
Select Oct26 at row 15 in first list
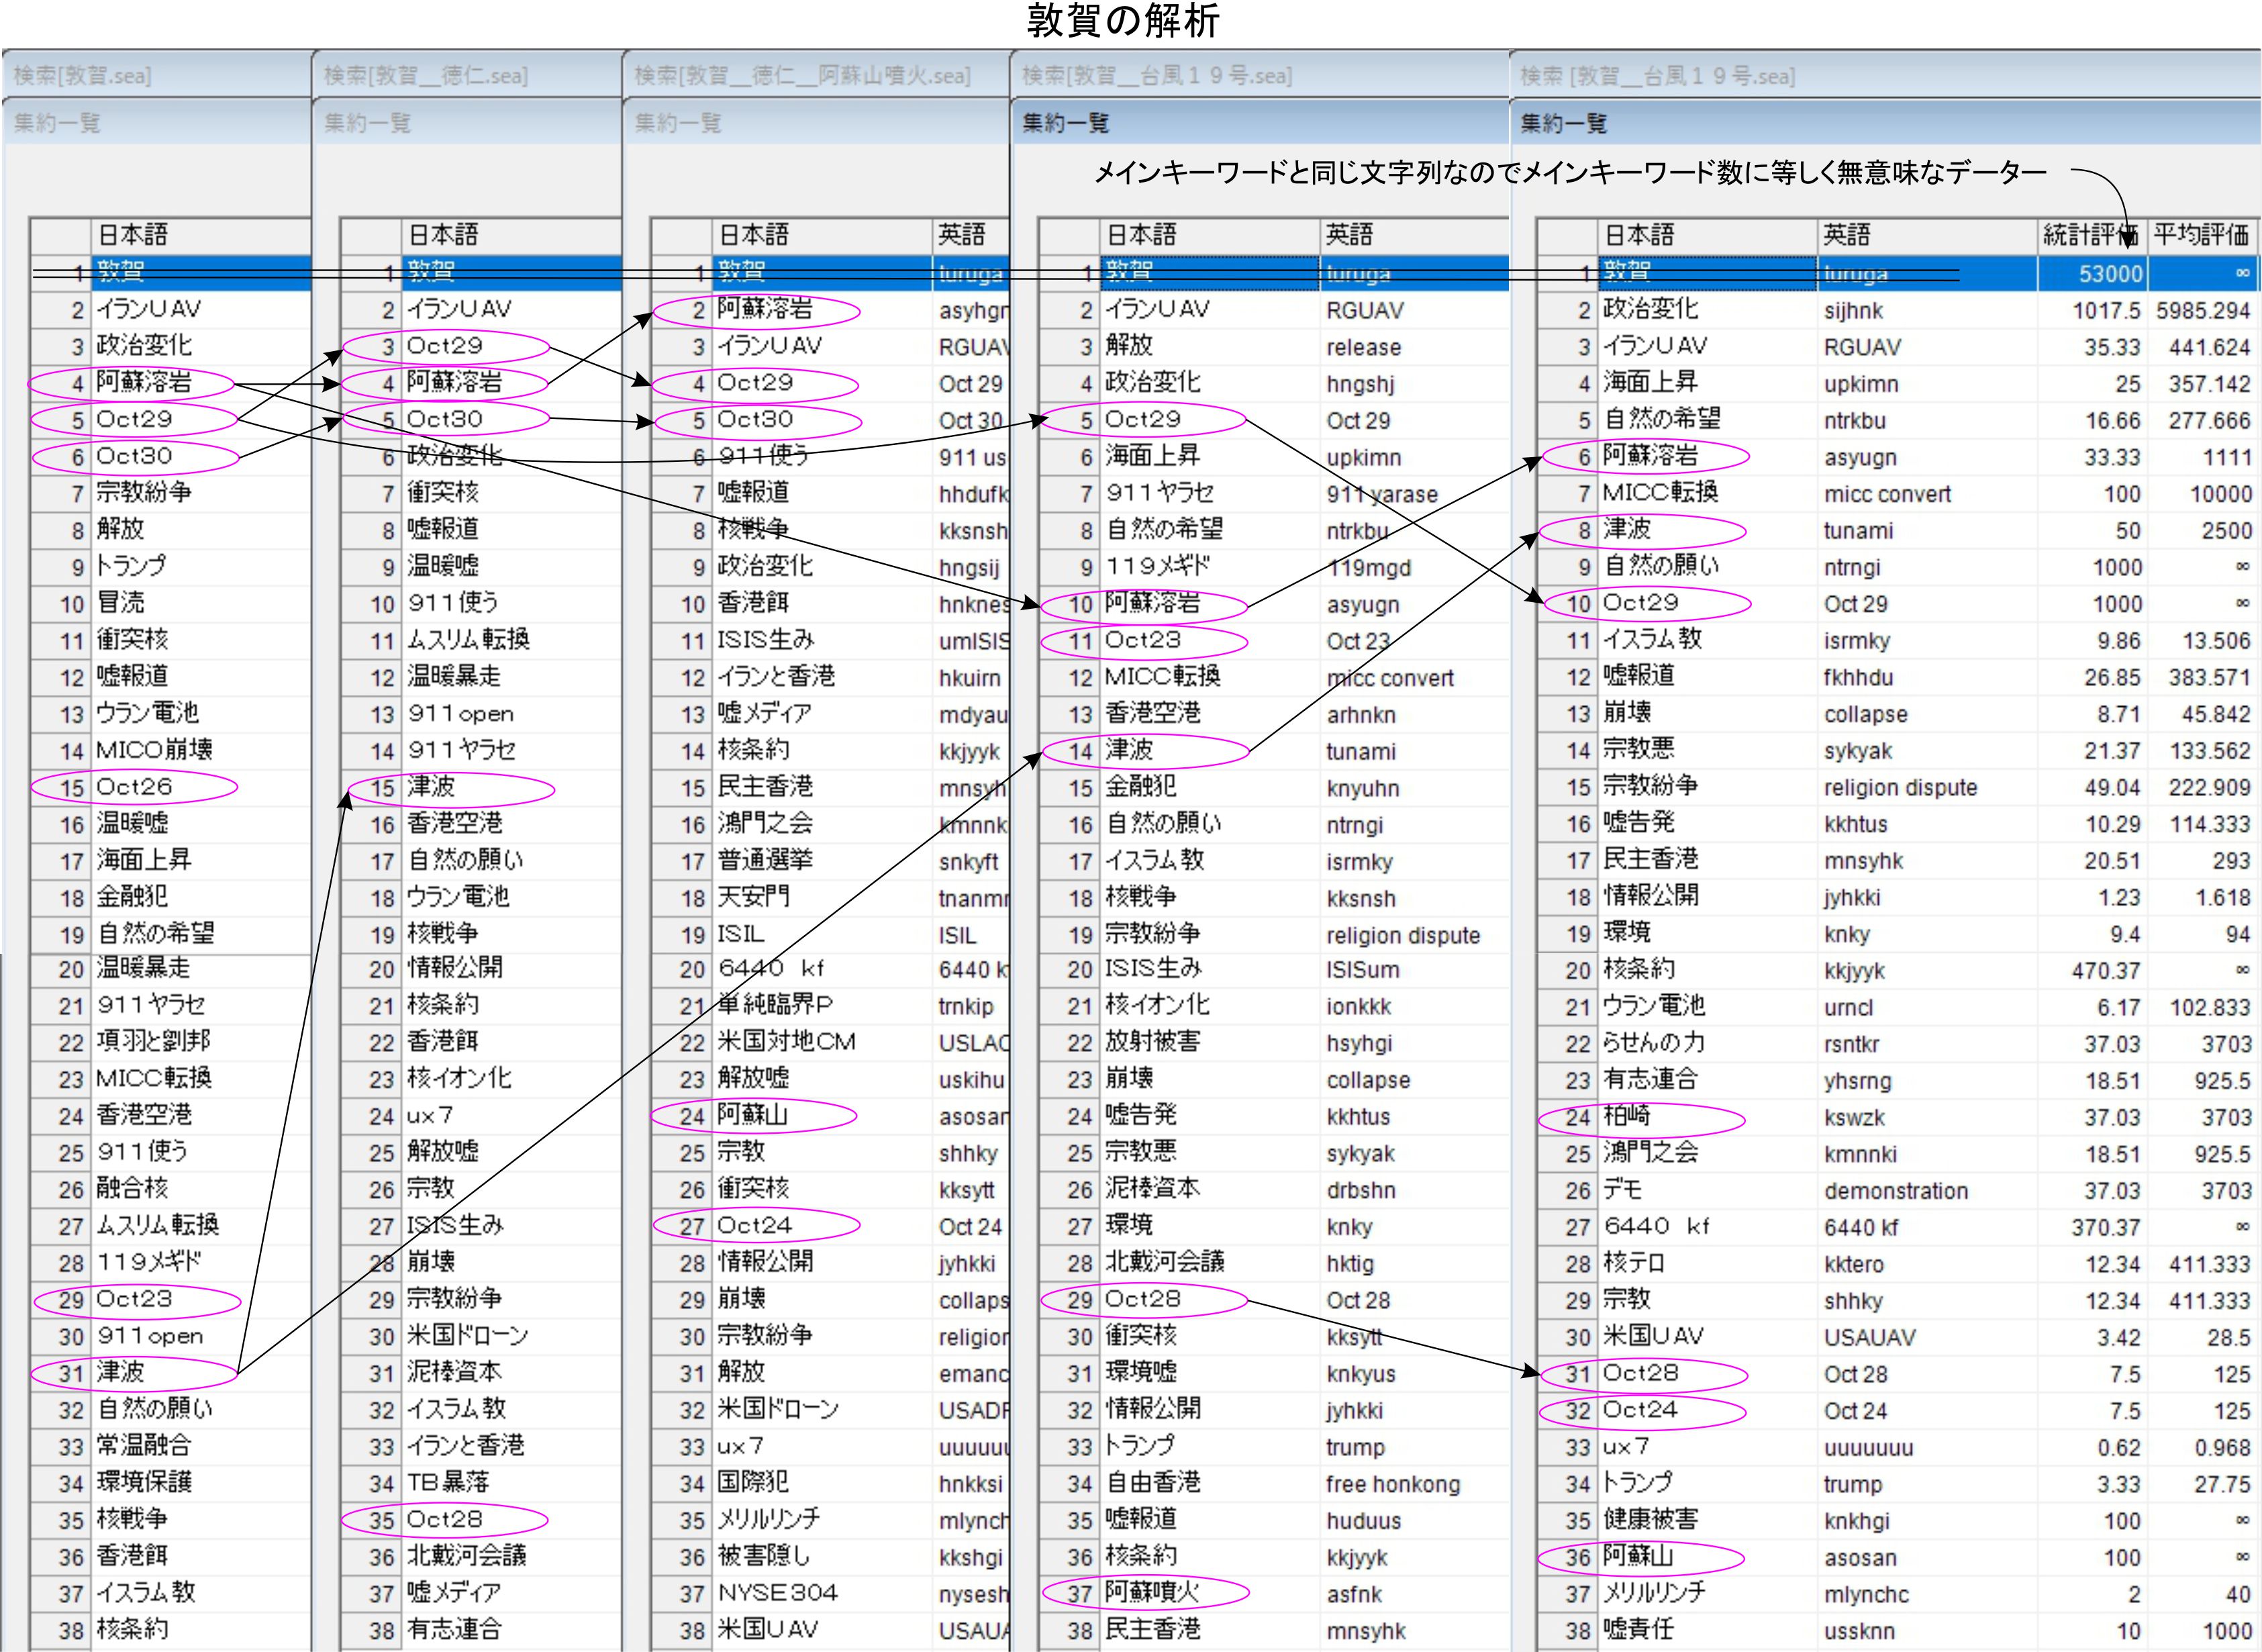click(x=134, y=787)
